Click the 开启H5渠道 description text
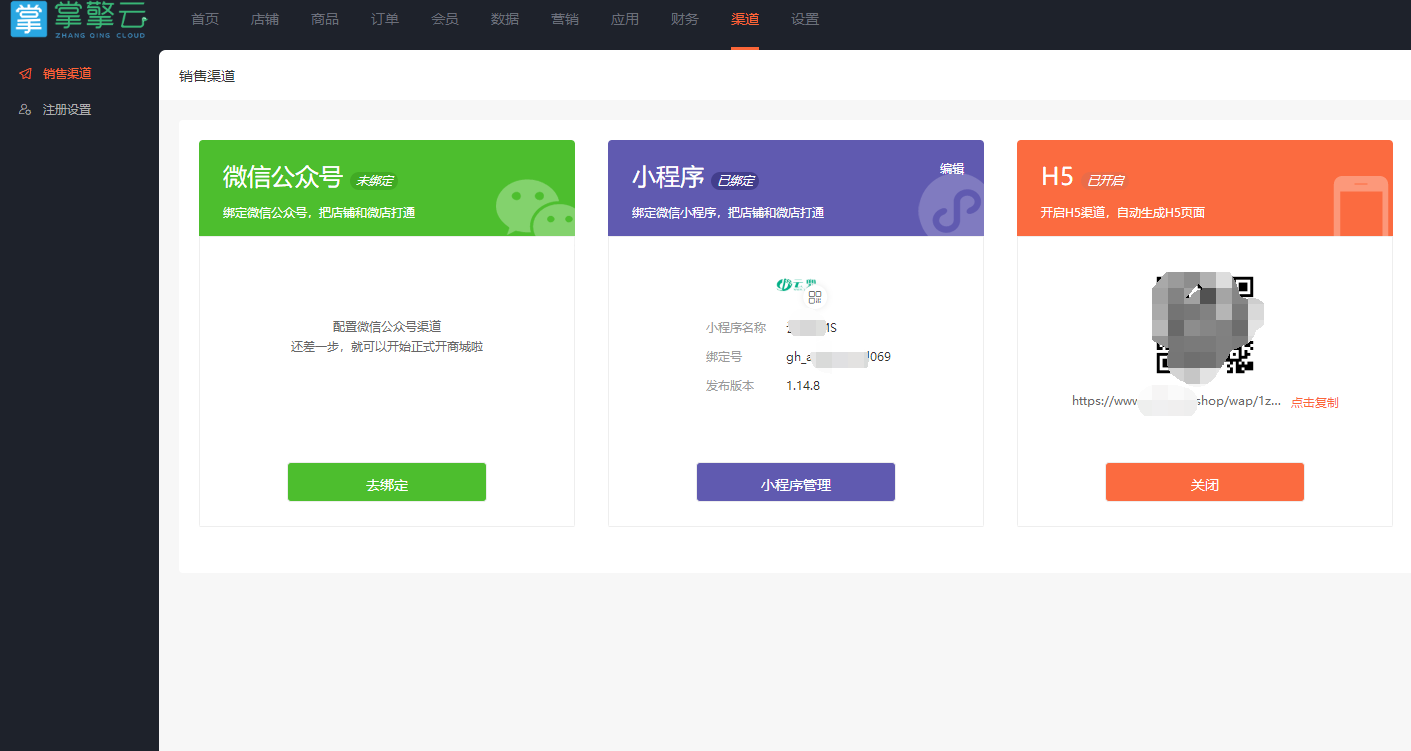 pyautogui.click(x=1123, y=213)
